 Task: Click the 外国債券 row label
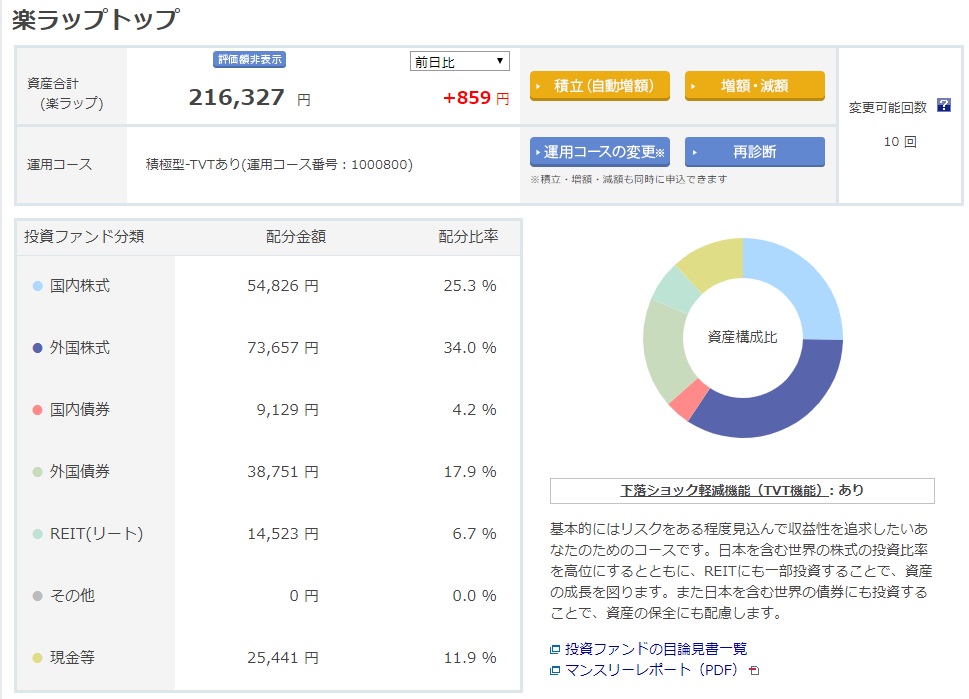click(80, 472)
